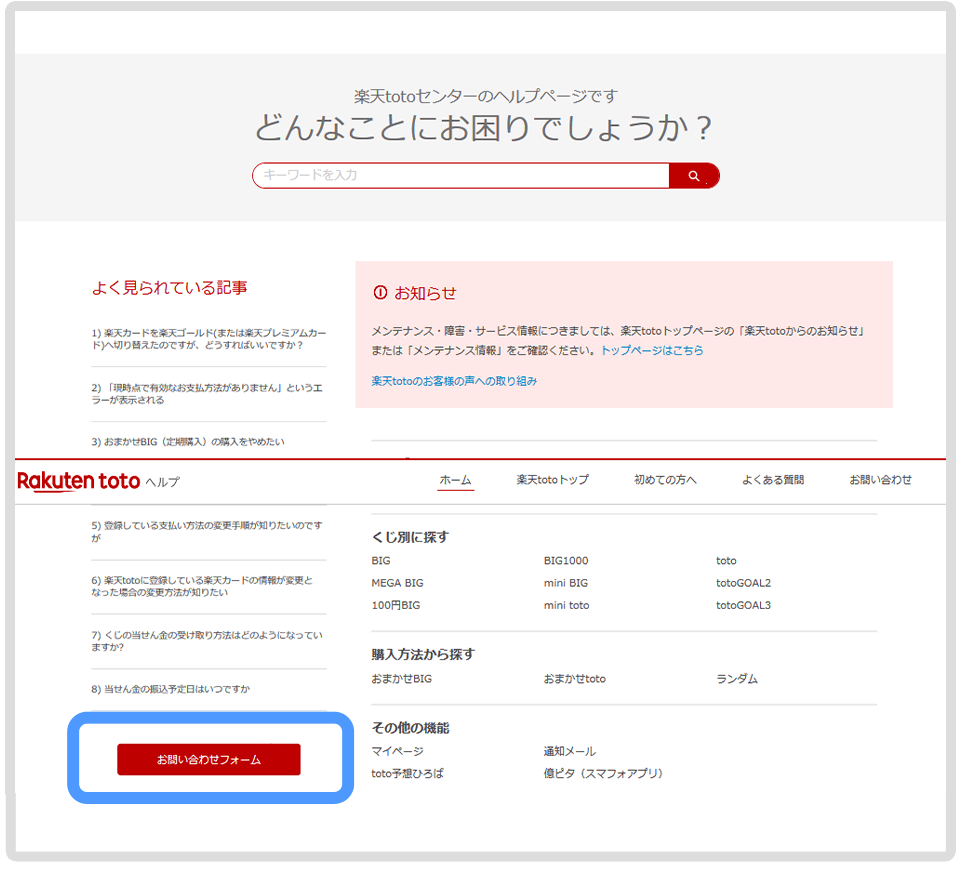
Task: Open 楽天totoトップ in navigation bar
Action: pos(552,480)
